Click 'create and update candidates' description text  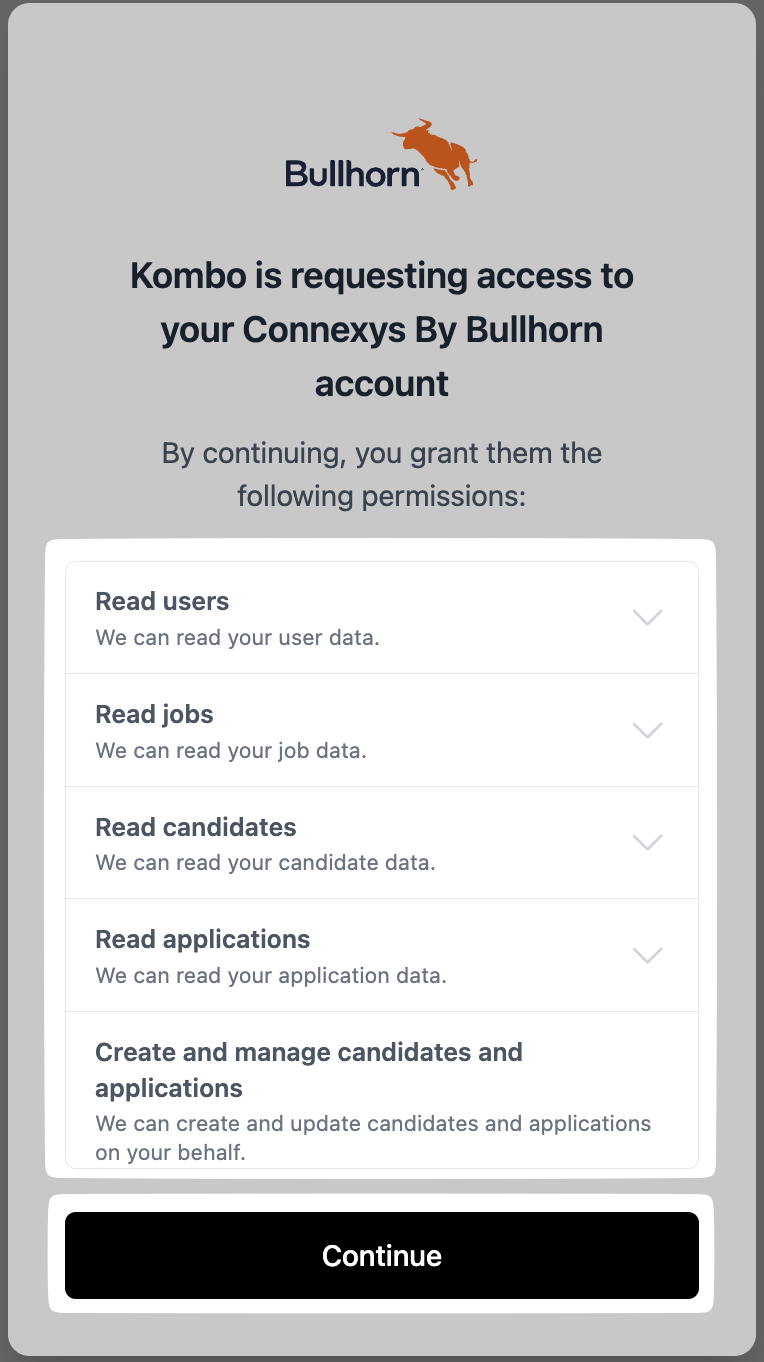click(373, 1138)
